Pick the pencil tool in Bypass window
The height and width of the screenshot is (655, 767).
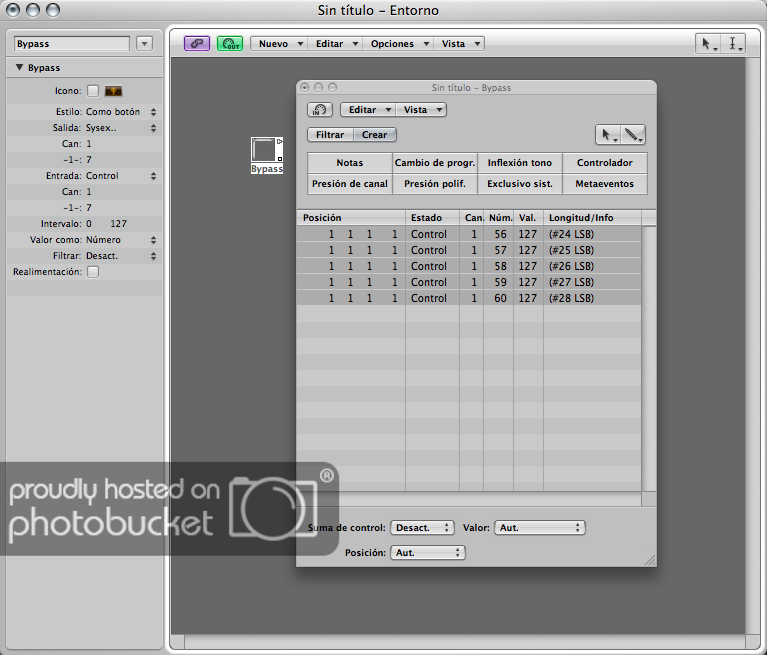tap(633, 135)
